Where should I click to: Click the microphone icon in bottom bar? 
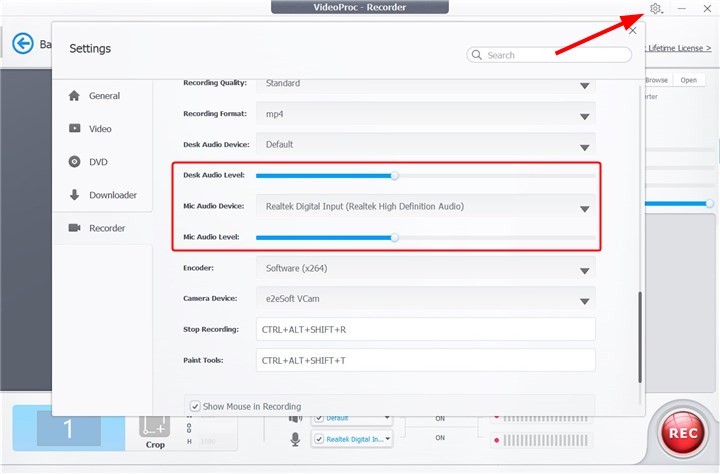[295, 439]
